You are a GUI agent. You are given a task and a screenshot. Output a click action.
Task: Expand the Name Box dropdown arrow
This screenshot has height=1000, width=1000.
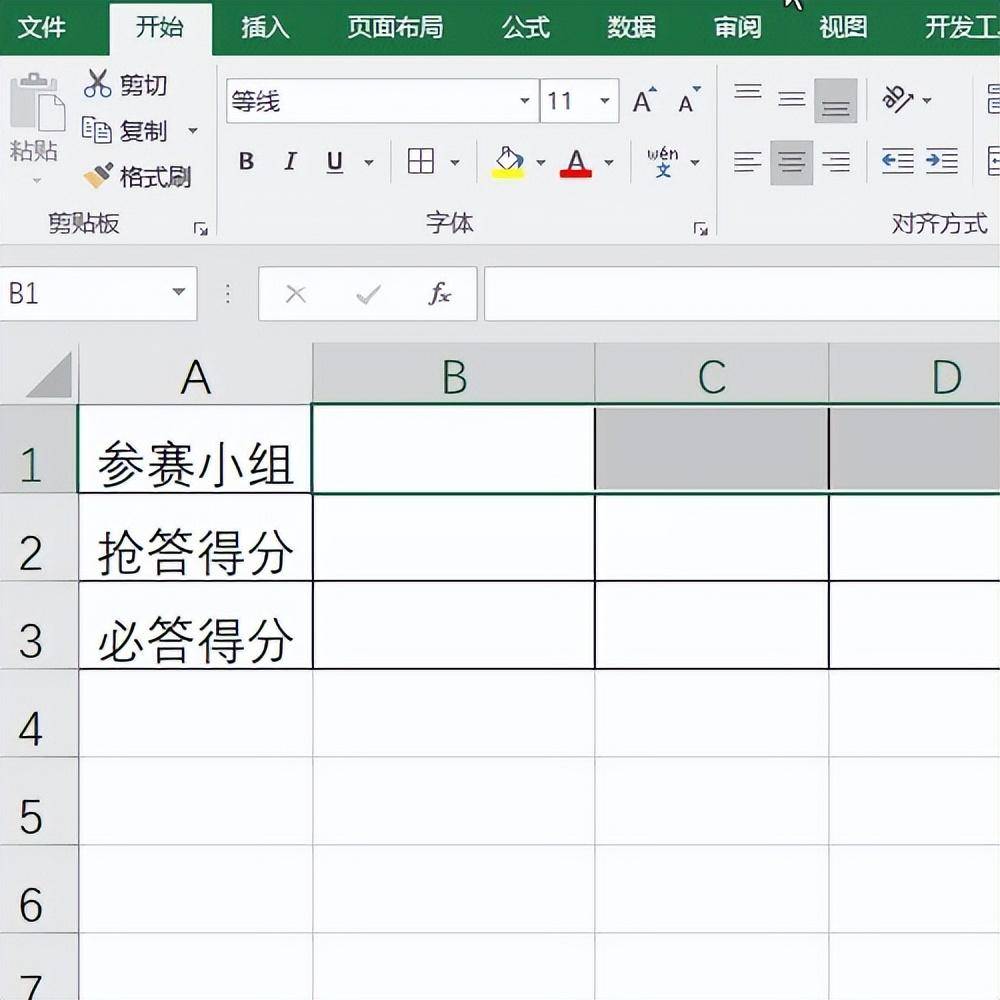click(x=179, y=292)
